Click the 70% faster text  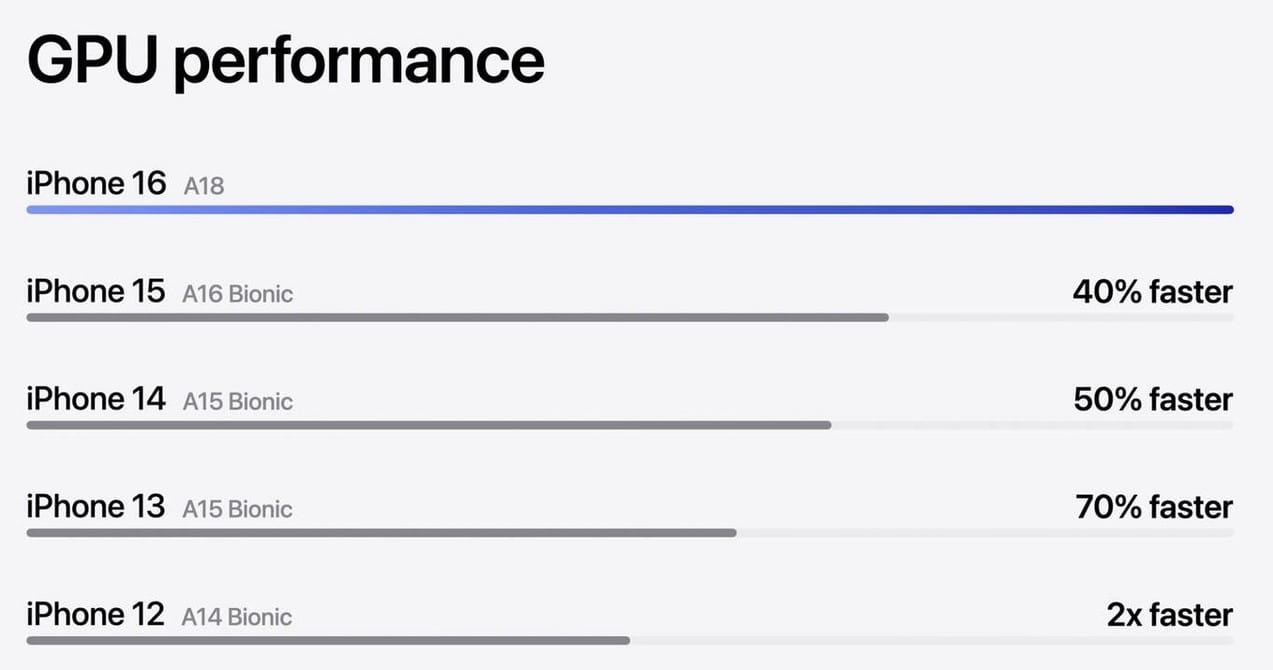(1154, 507)
